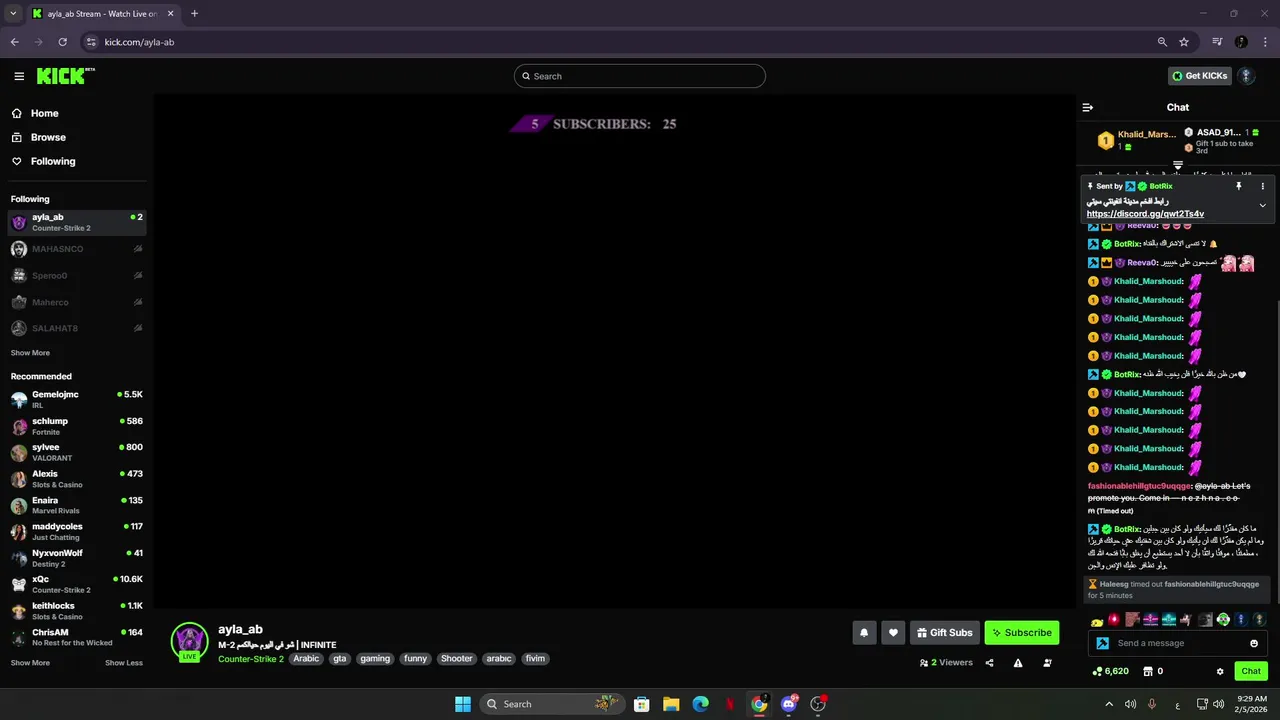Open the discord.gg link in pinned message
The height and width of the screenshot is (720, 1280).
point(1145,214)
